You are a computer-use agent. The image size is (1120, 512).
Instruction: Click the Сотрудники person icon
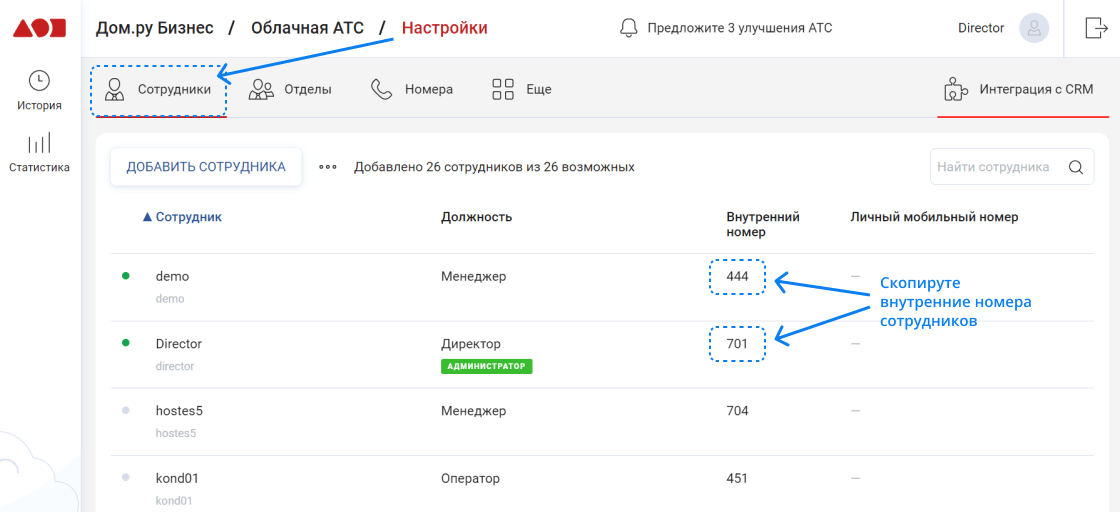[x=113, y=90]
